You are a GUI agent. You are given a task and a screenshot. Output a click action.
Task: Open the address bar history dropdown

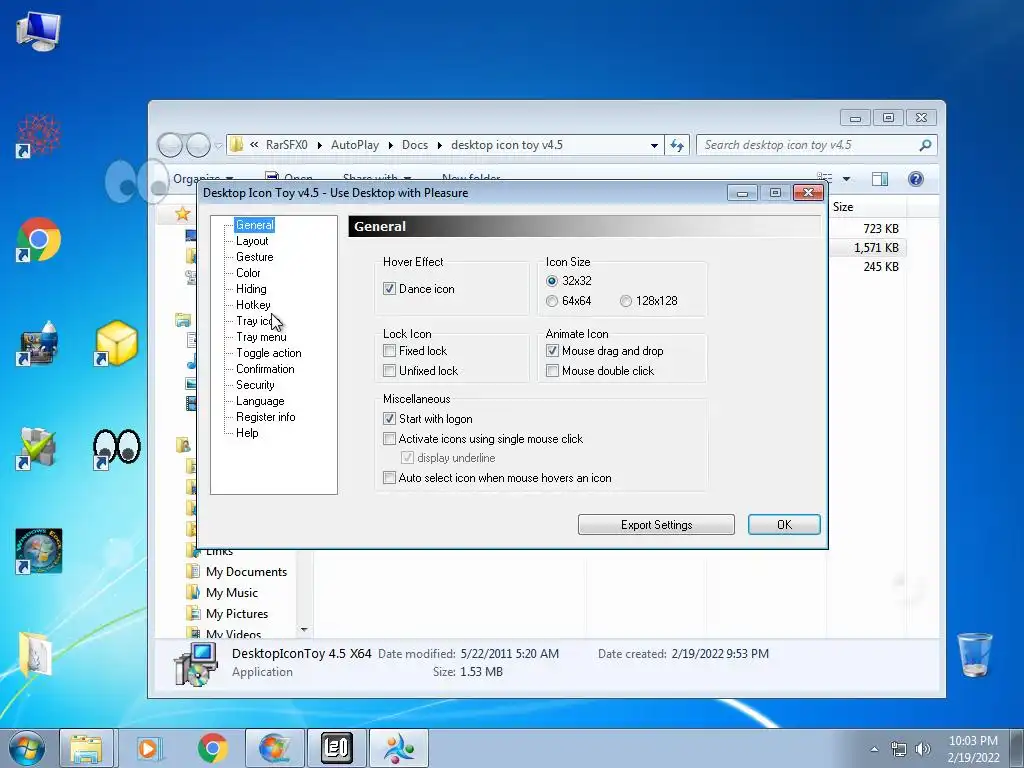tap(654, 146)
